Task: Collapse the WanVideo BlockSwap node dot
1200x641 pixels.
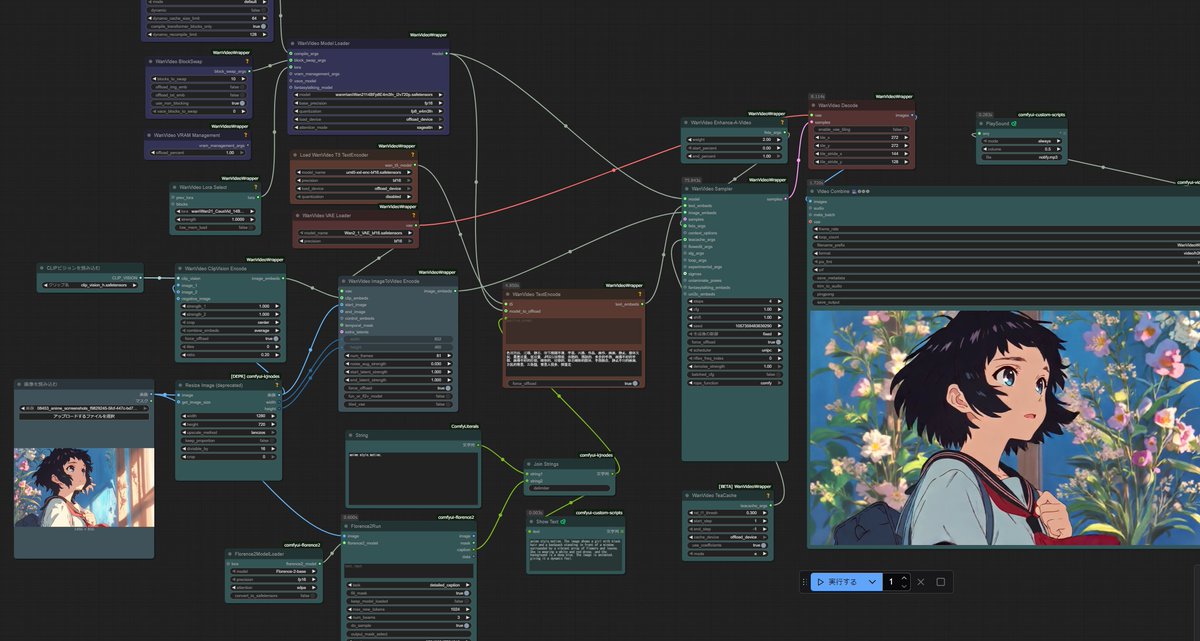Action: click(x=152, y=61)
